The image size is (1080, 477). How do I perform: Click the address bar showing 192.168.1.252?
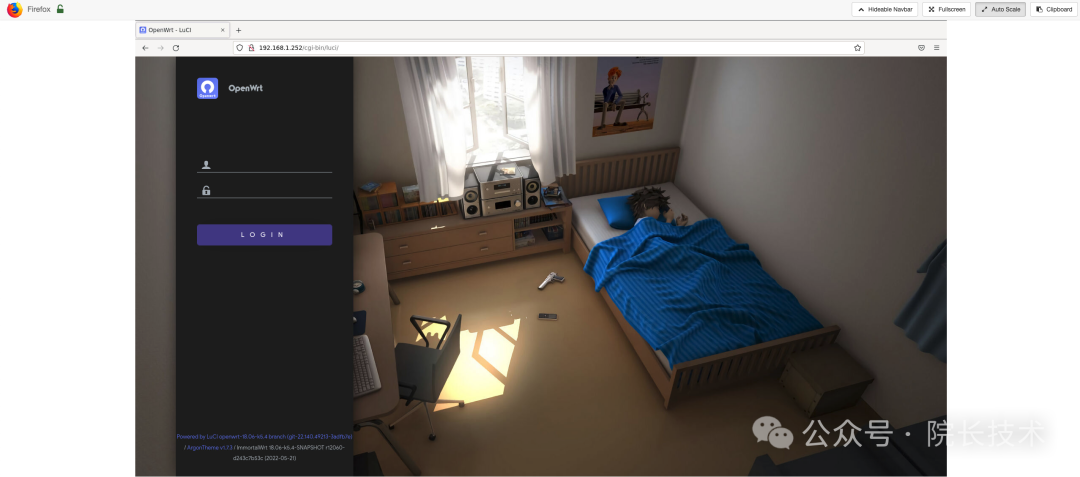pyautogui.click(x=549, y=48)
